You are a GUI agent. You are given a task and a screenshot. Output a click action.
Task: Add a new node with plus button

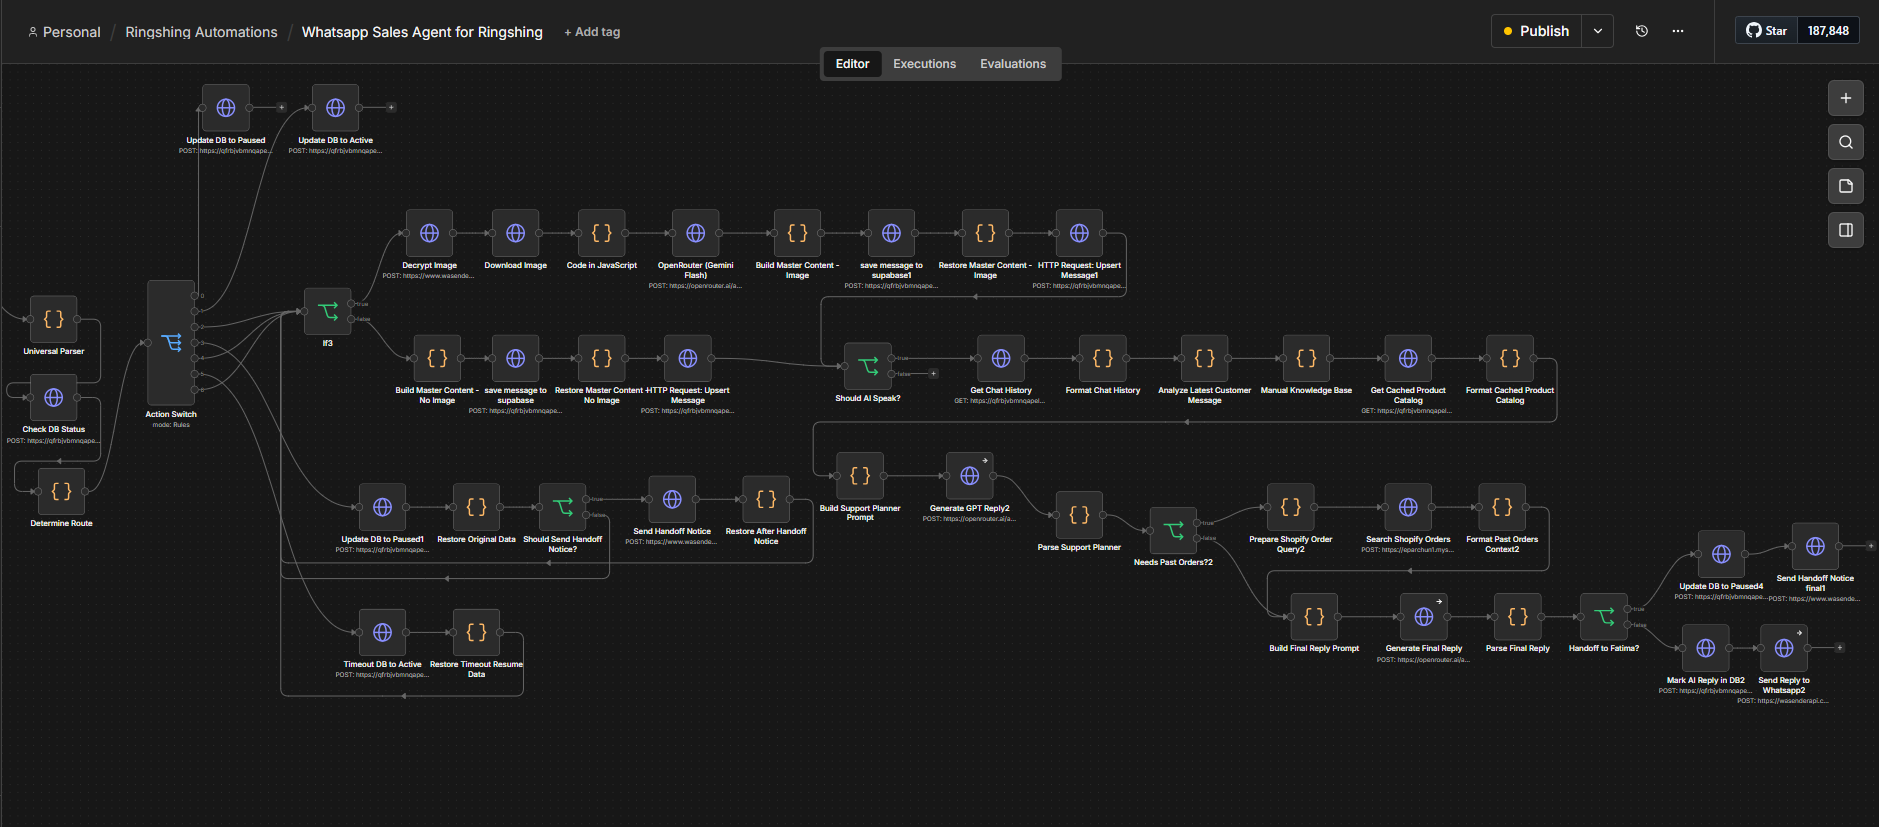[x=1846, y=98]
